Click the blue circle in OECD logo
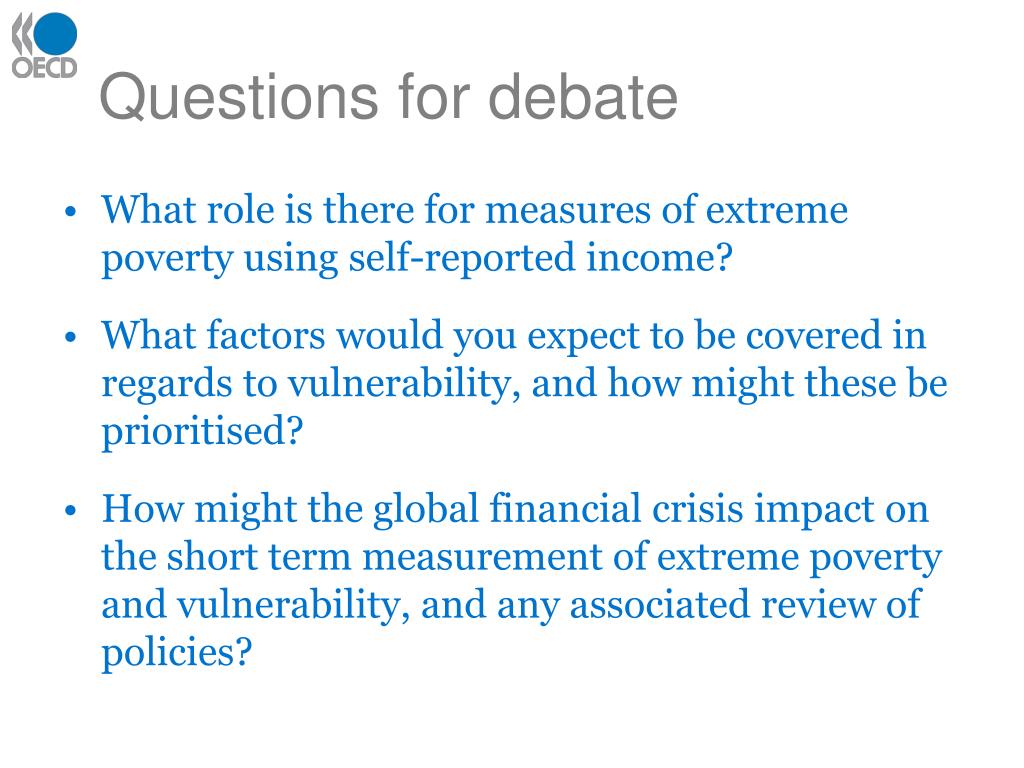Image resolution: width=1024 pixels, height=768 pixels. (x=55, y=33)
